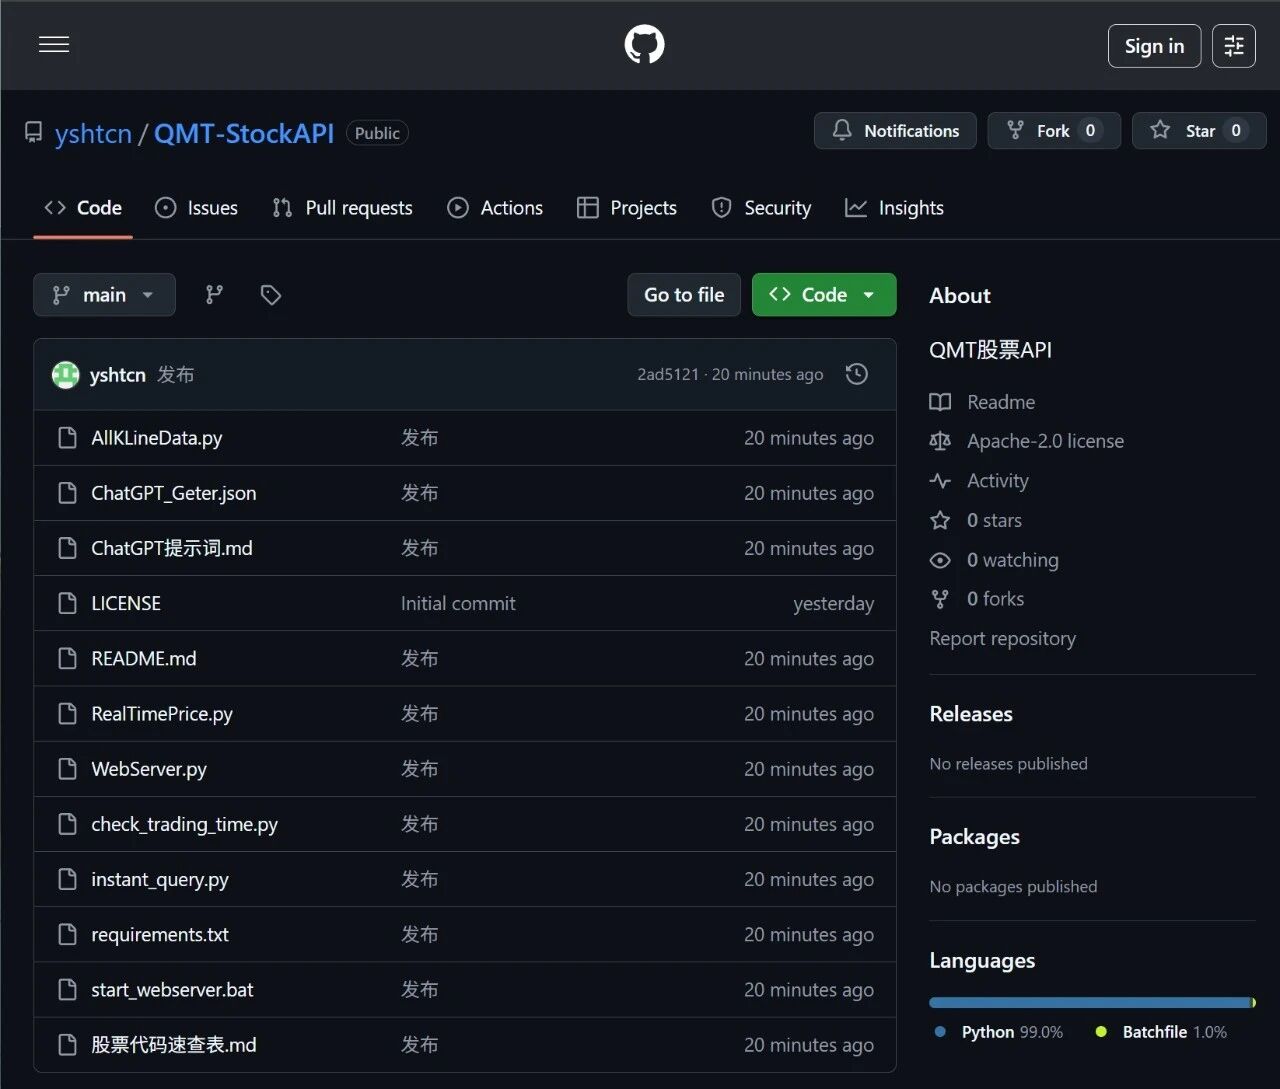Viewport: 1280px width, 1089px height.
Task: Switch to the Code tab
Action: click(x=83, y=208)
